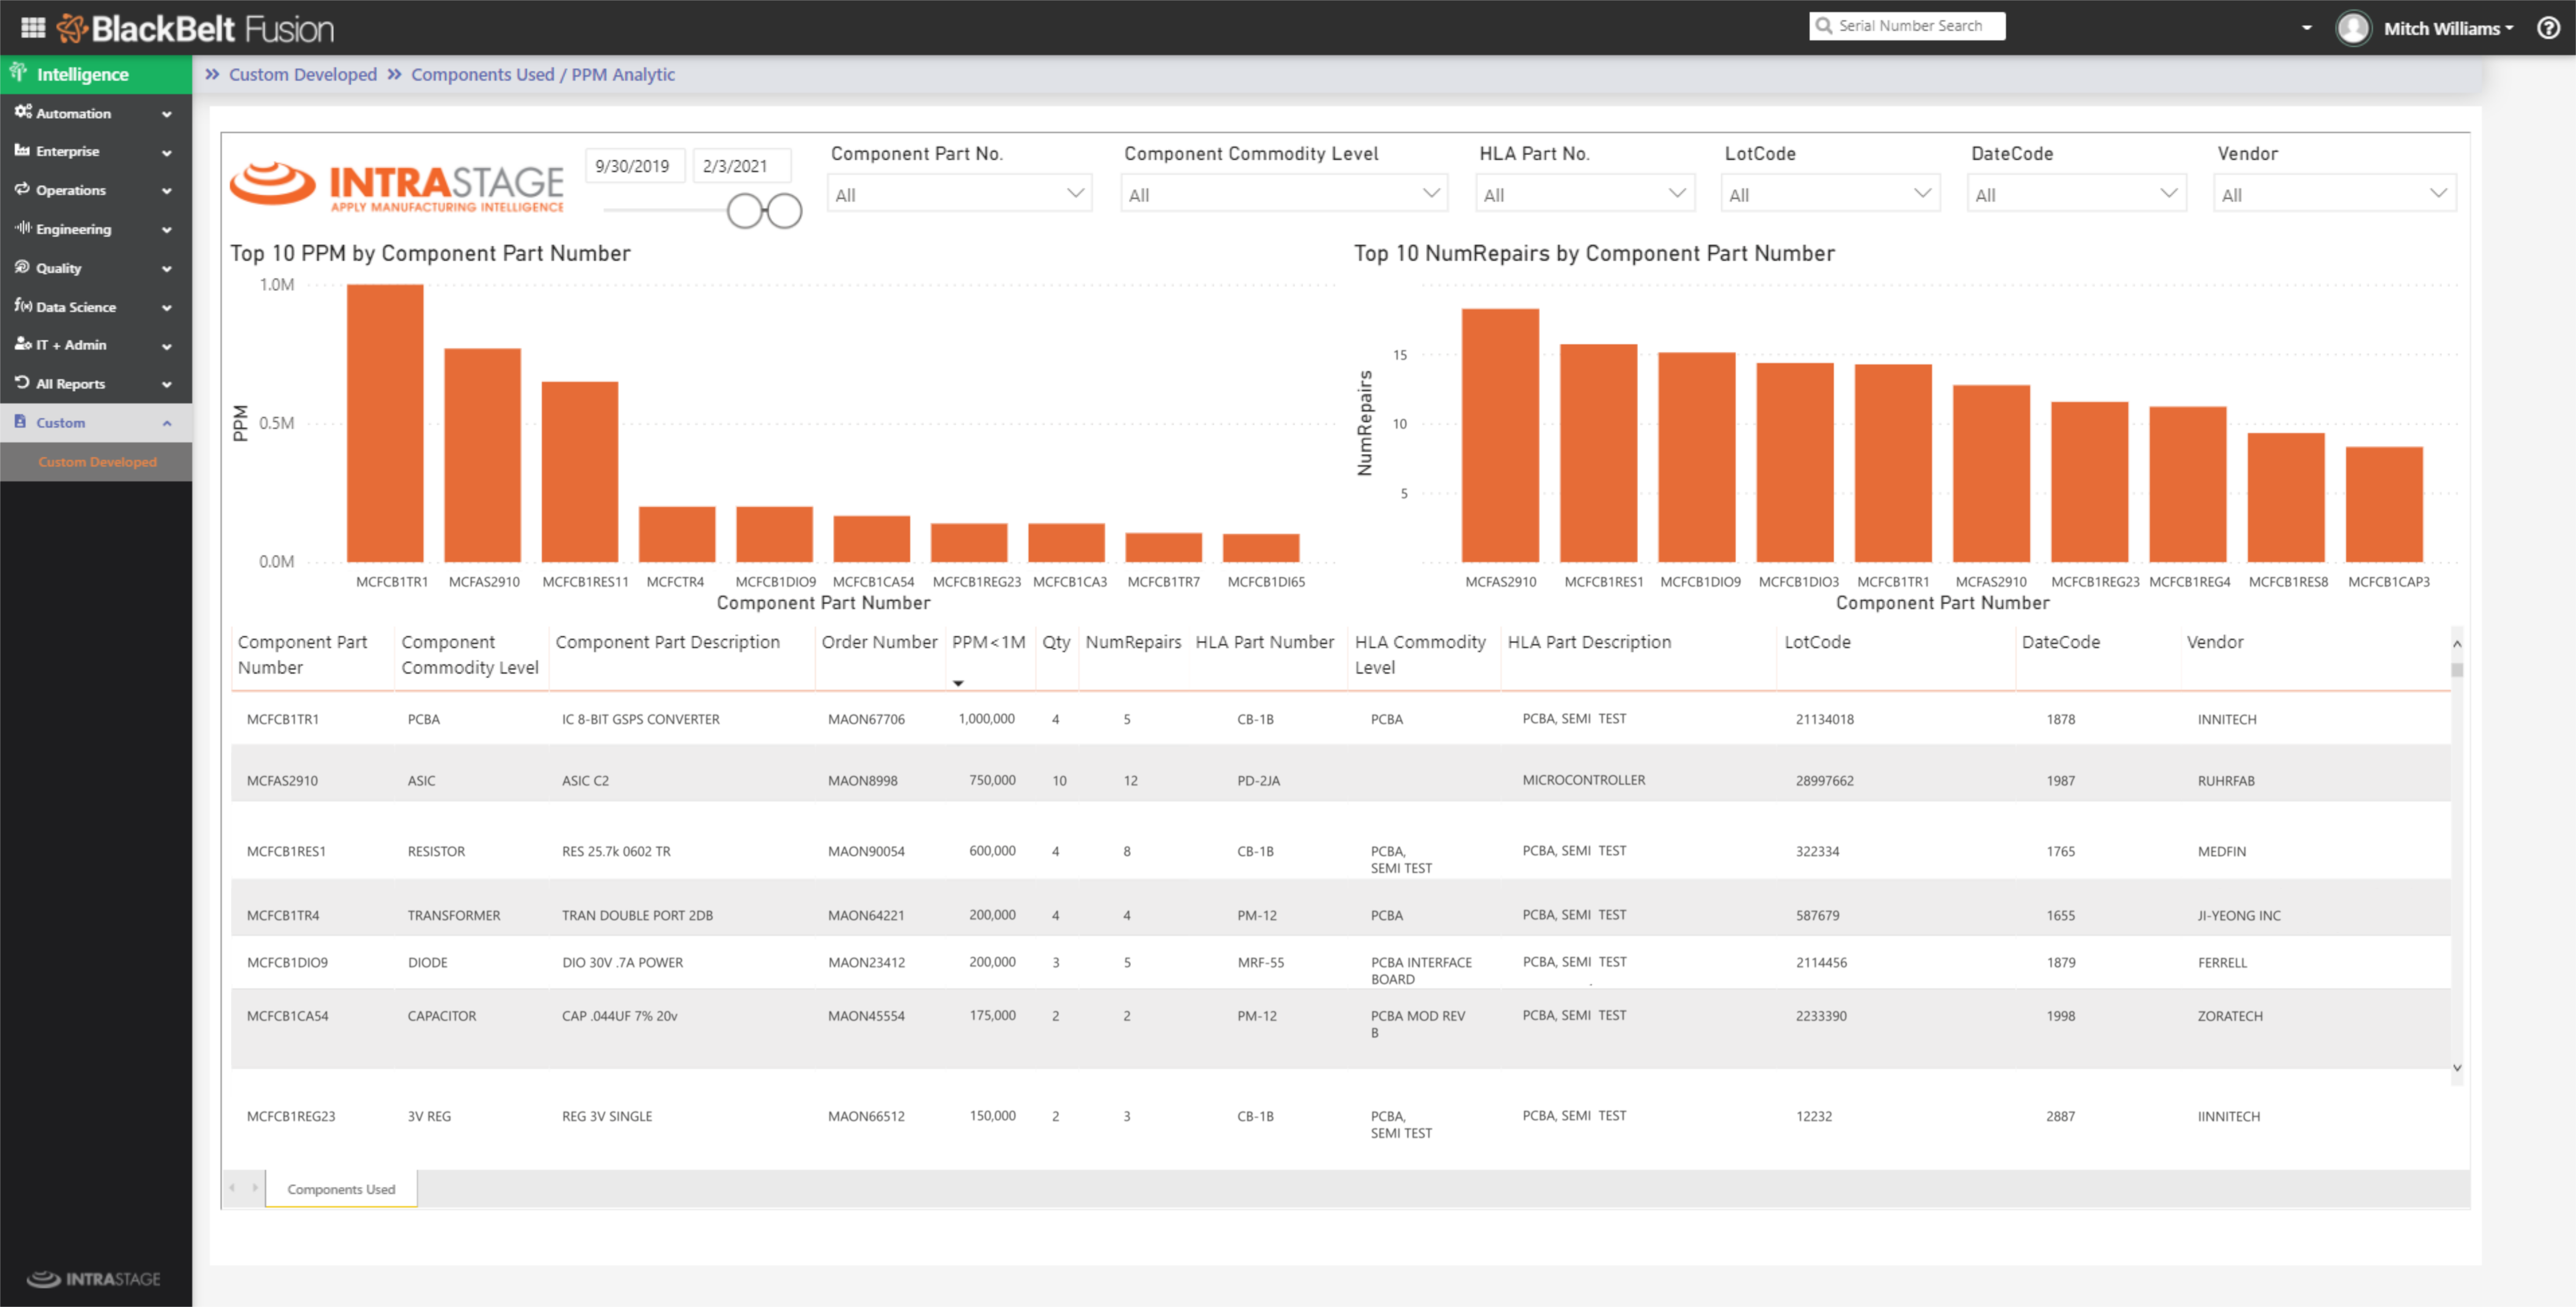Click the help question mark icon
The height and width of the screenshot is (1307, 2576).
[x=2548, y=28]
